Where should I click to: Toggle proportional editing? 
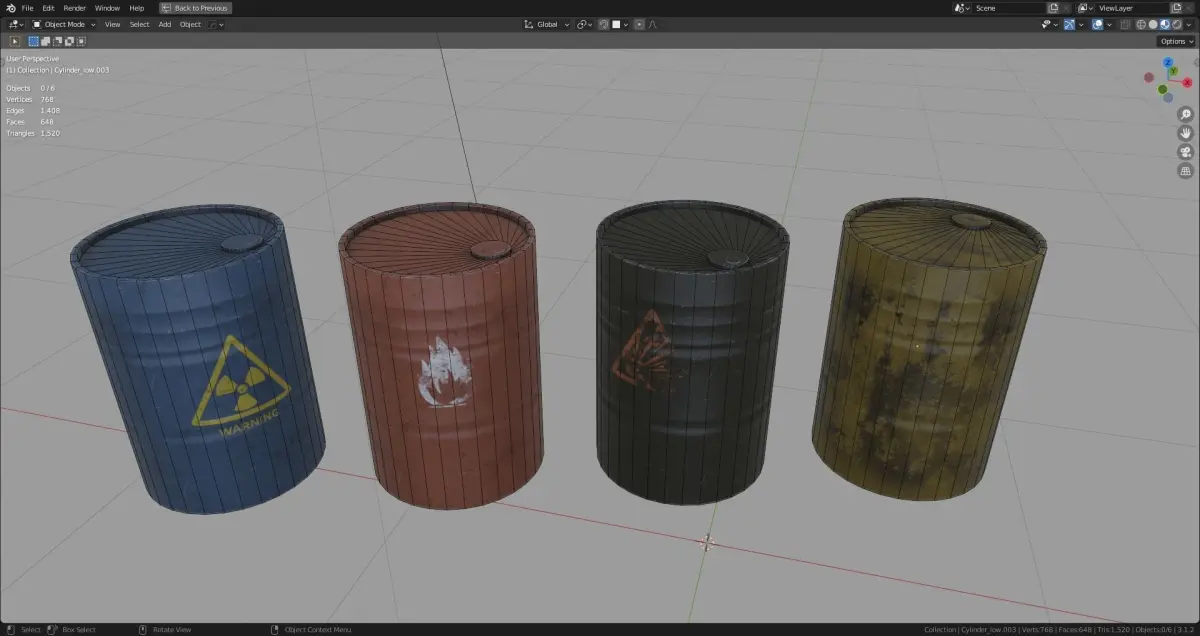coord(640,24)
